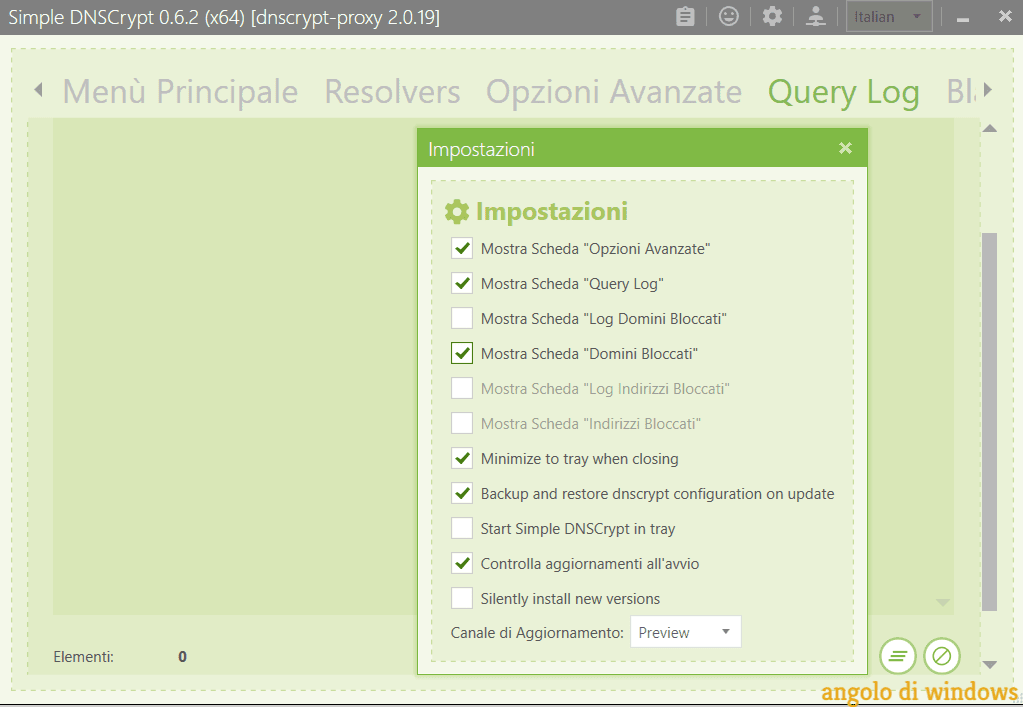Click the network user icon in title bar
1023x707 pixels.
pos(817,17)
